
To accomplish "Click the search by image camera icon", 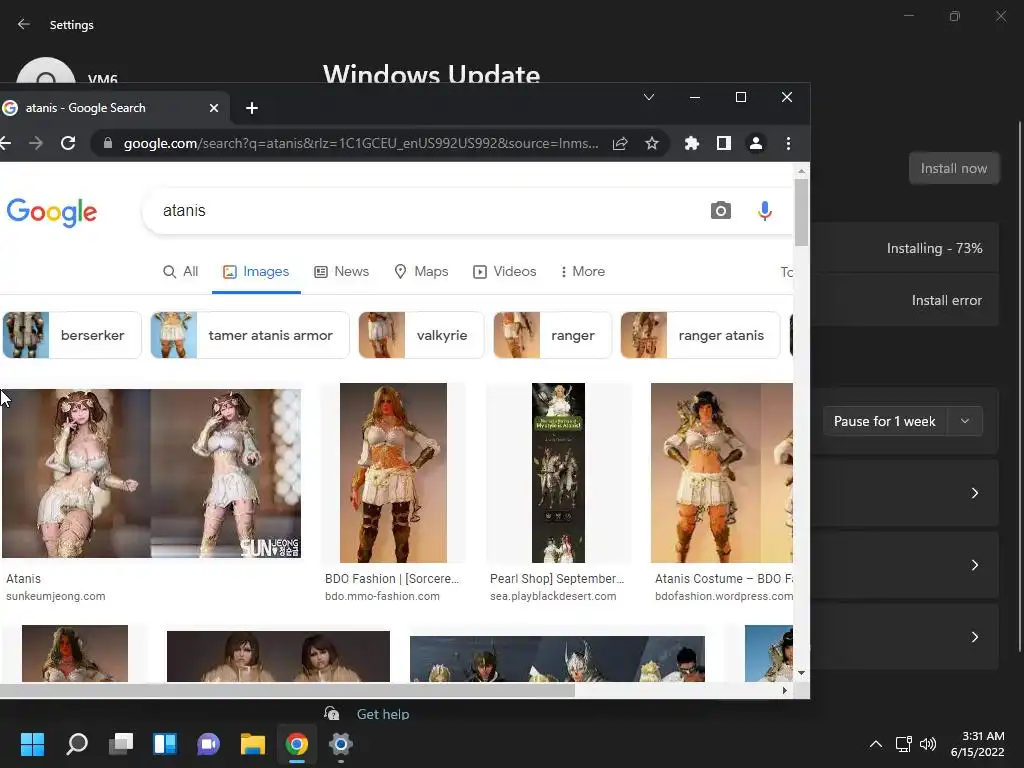I will pos(721,210).
